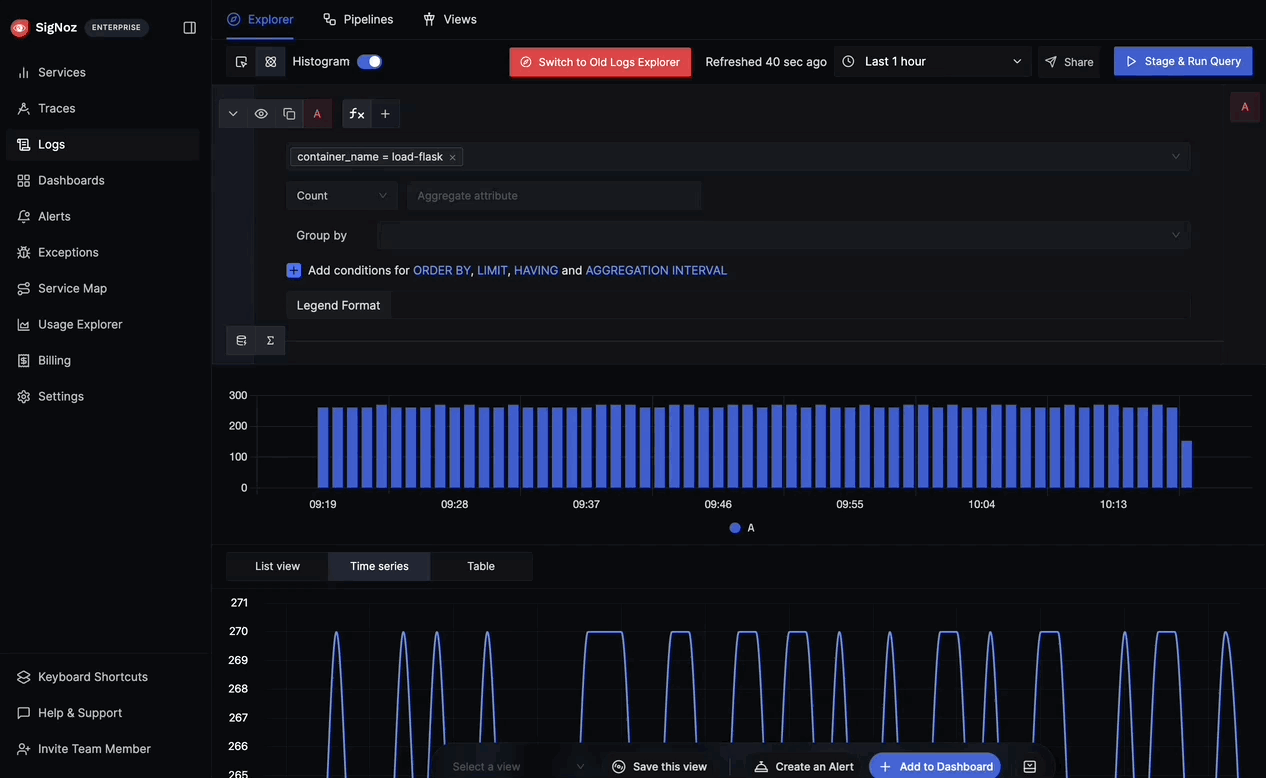Open the Count aggregation dropdown
Viewport: 1266px width, 778px height.
pyautogui.click(x=342, y=196)
